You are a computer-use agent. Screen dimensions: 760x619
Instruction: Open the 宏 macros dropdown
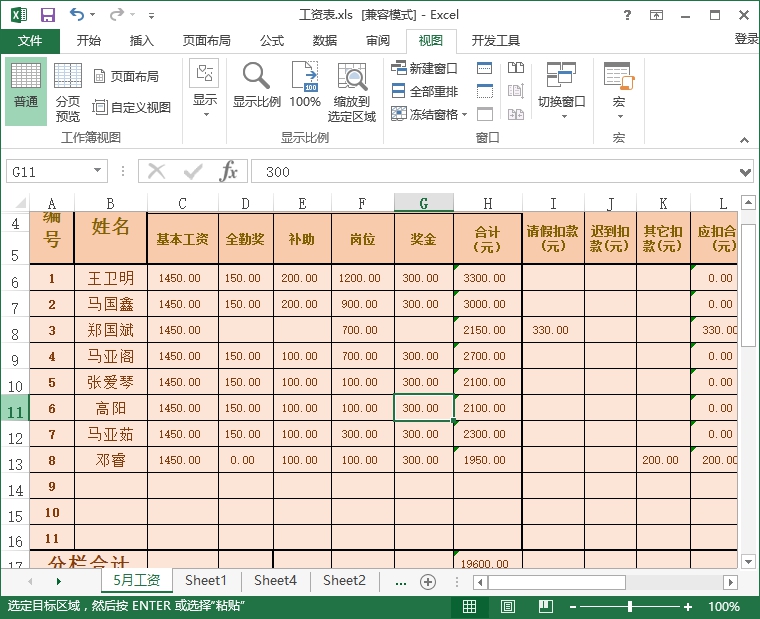[619, 90]
